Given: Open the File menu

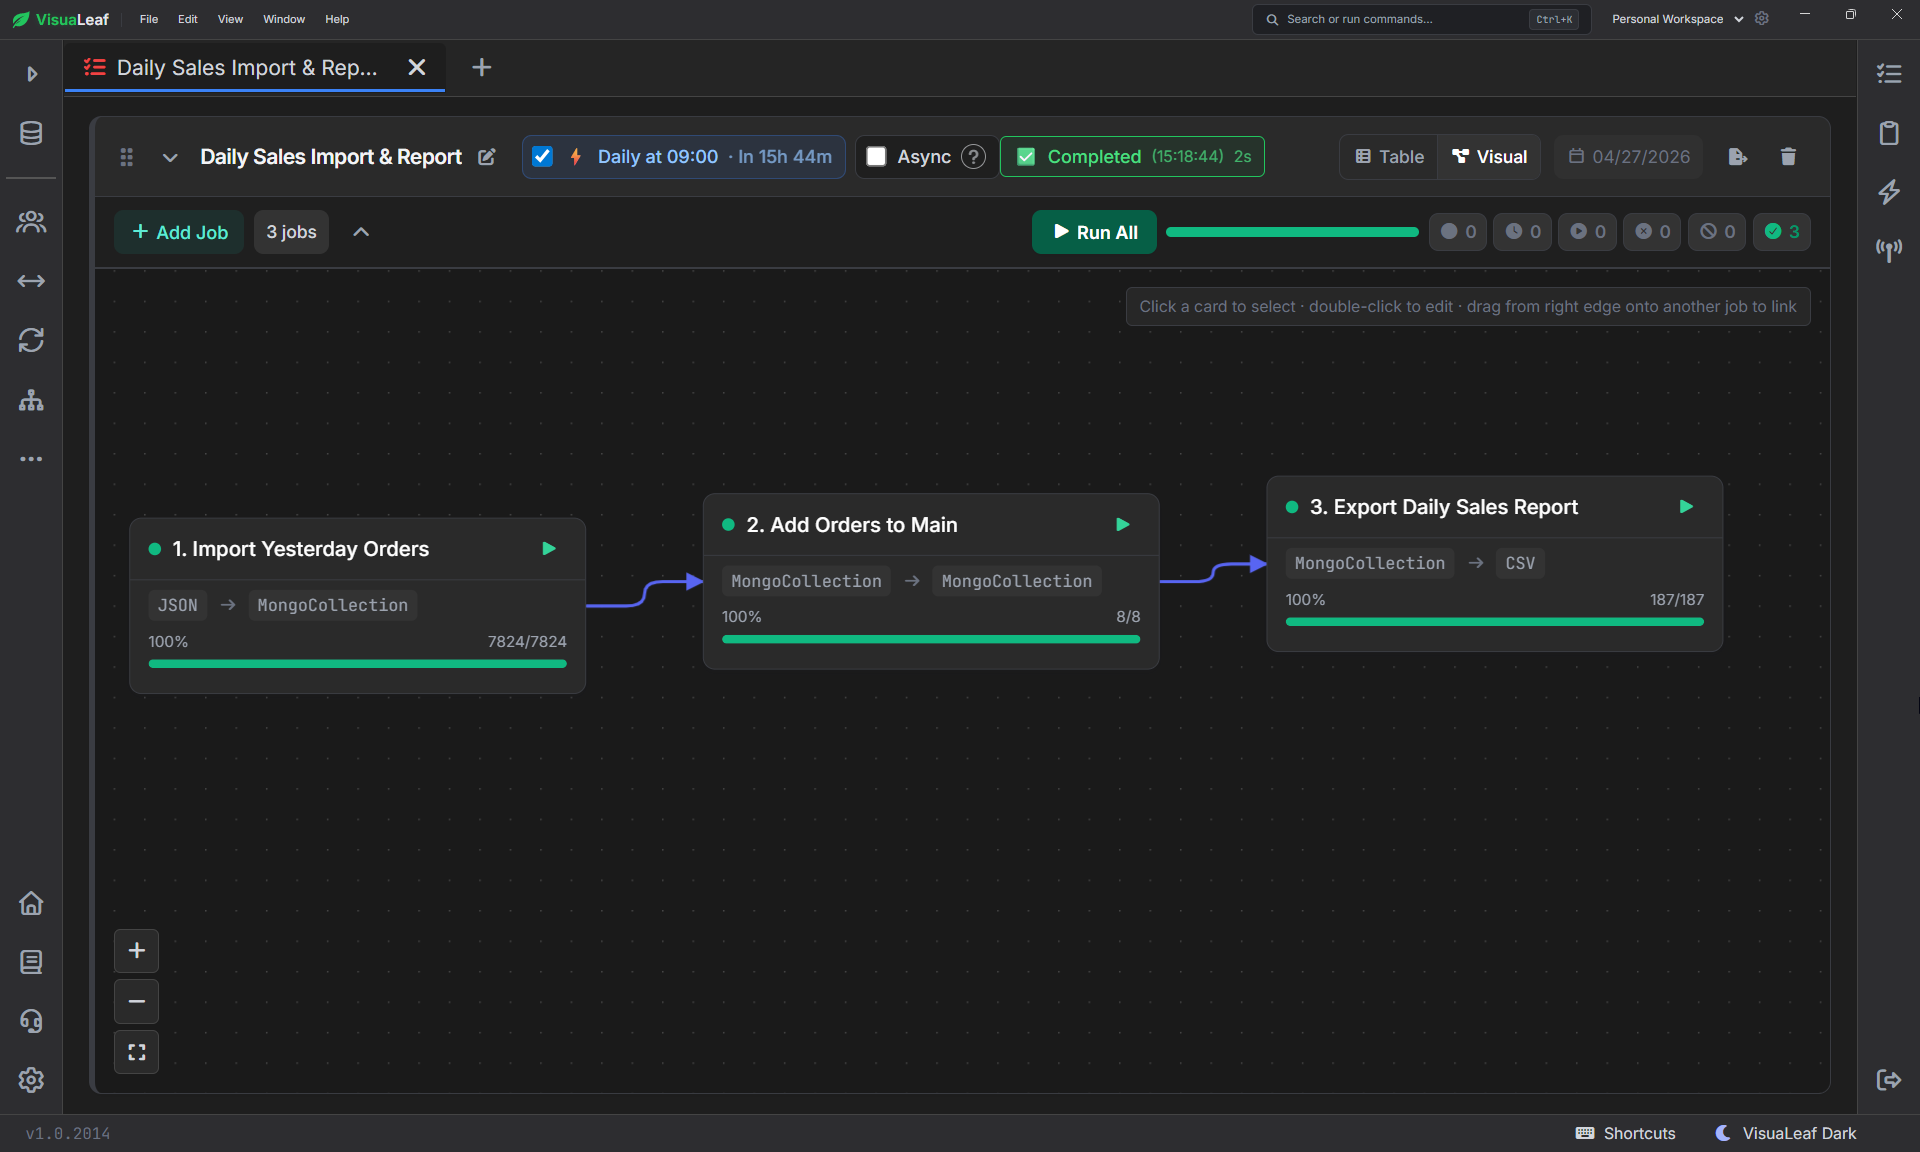Looking at the screenshot, I should [149, 19].
